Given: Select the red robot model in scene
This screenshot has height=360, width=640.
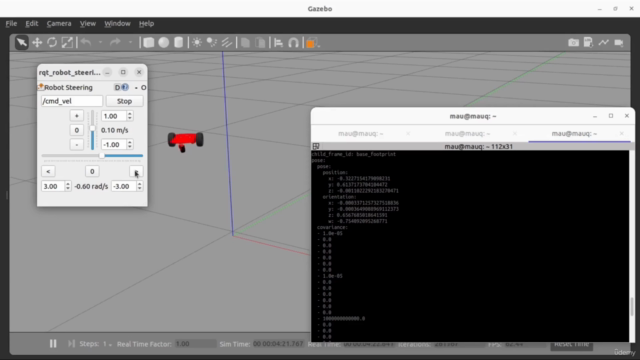Looking at the screenshot, I should click(x=185, y=141).
